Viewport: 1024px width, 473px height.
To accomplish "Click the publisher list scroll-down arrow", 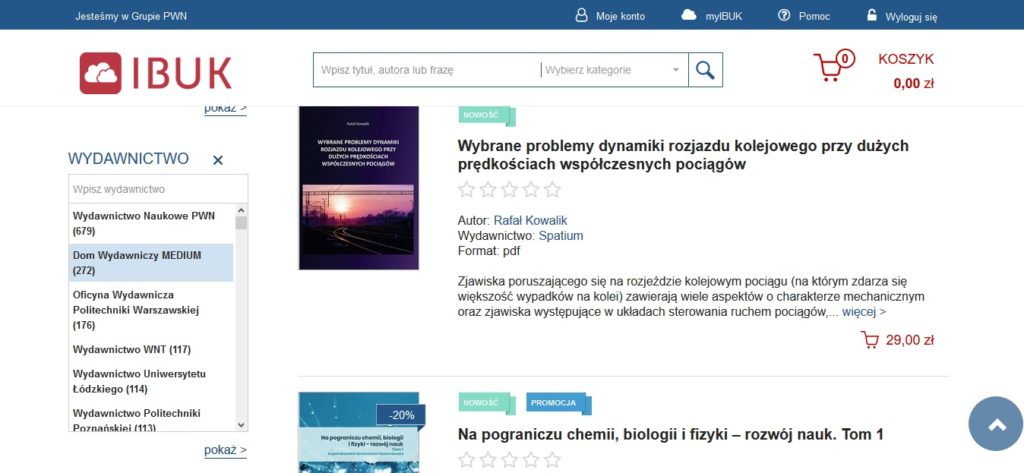I will (x=241, y=425).
